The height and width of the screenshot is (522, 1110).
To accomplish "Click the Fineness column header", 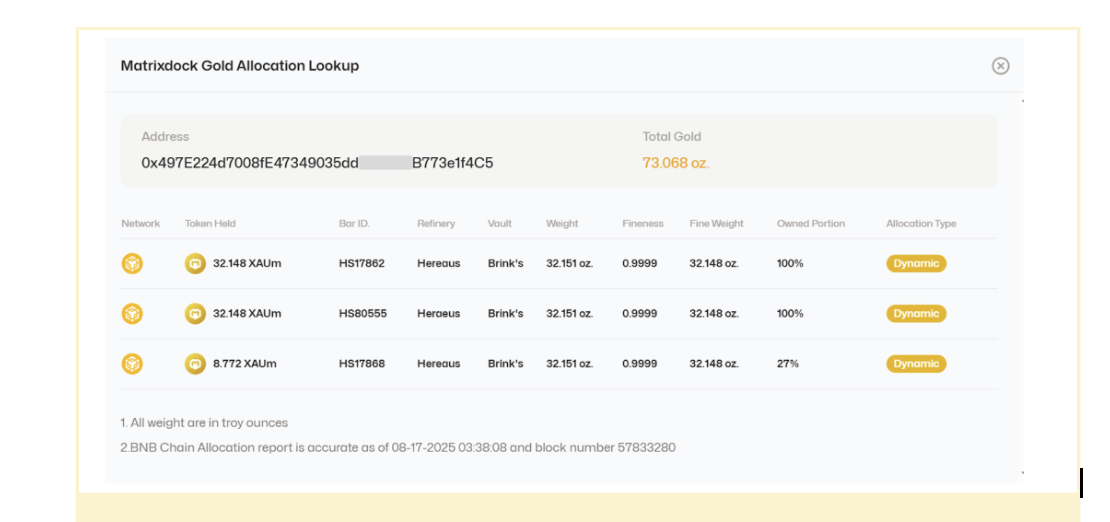I will 642,224.
